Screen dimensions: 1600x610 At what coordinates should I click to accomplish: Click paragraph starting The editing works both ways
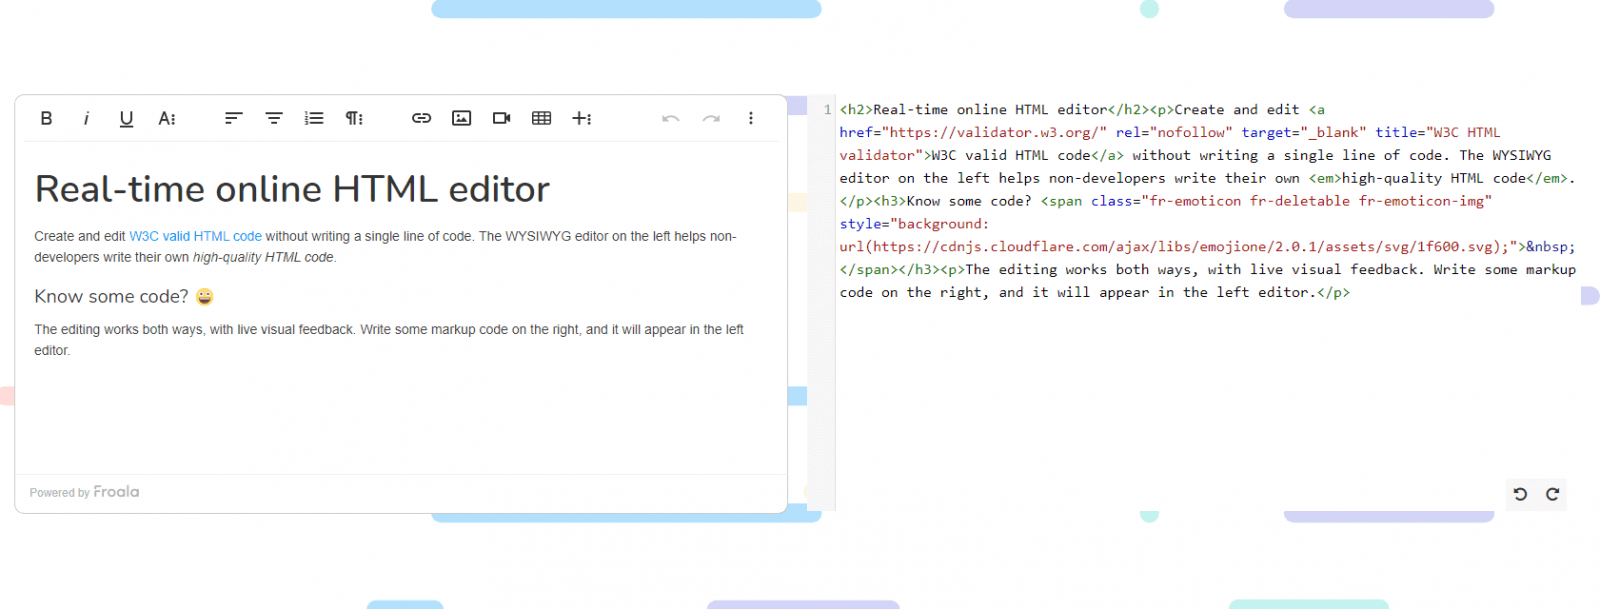point(389,340)
